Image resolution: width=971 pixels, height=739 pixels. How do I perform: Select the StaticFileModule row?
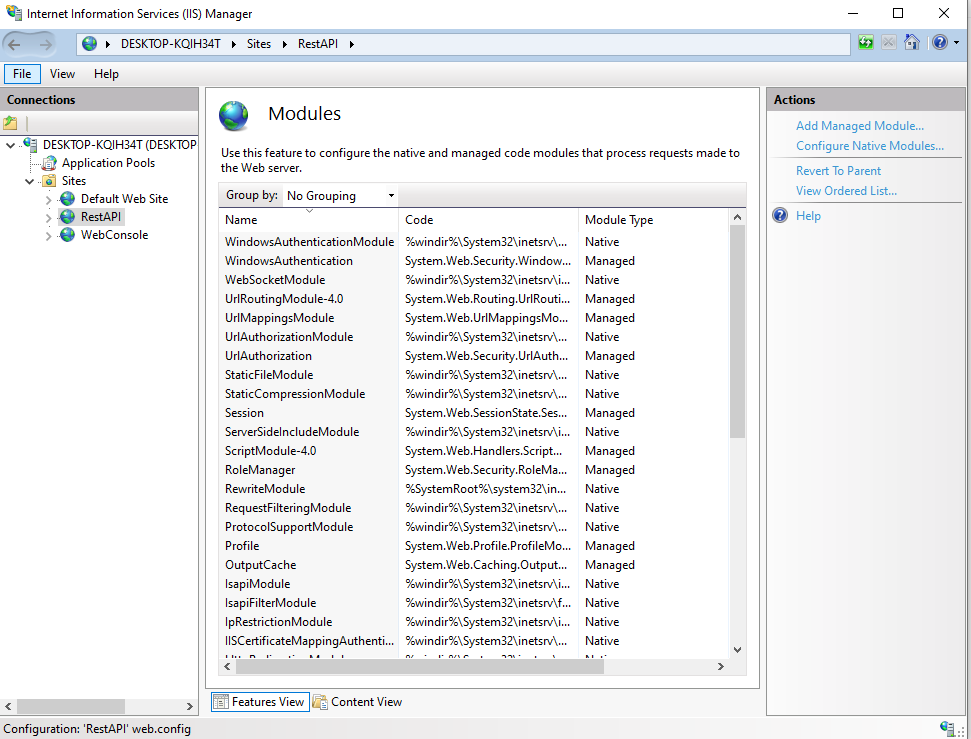click(474, 375)
